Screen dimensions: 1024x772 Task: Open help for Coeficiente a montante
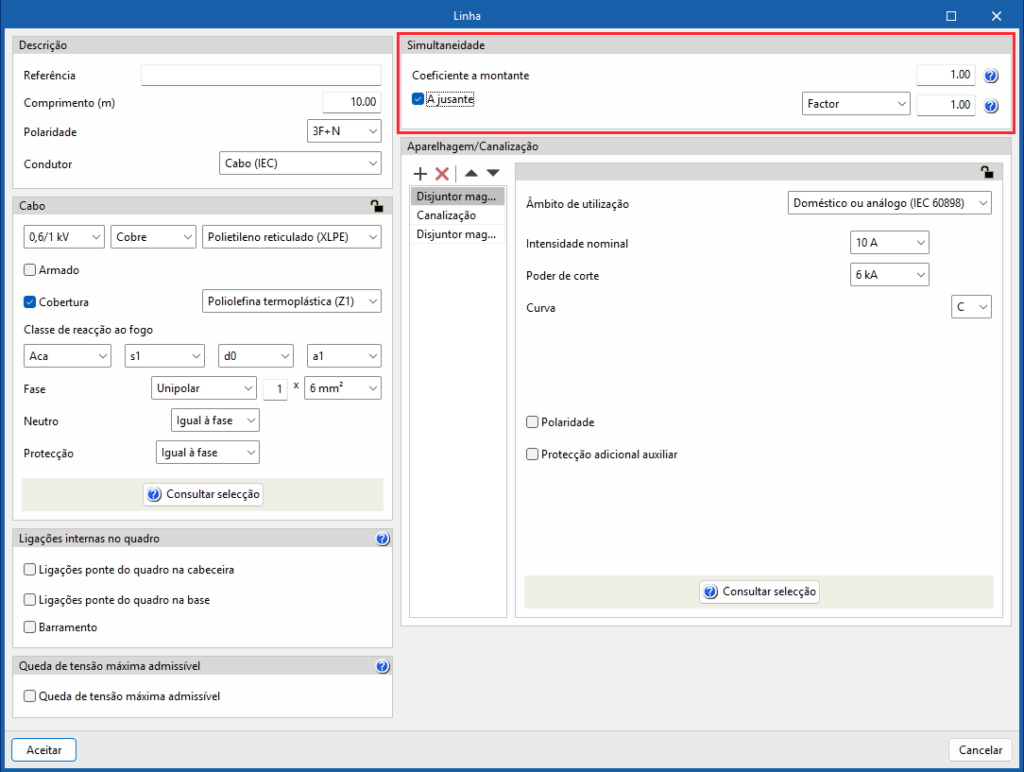coord(991,76)
